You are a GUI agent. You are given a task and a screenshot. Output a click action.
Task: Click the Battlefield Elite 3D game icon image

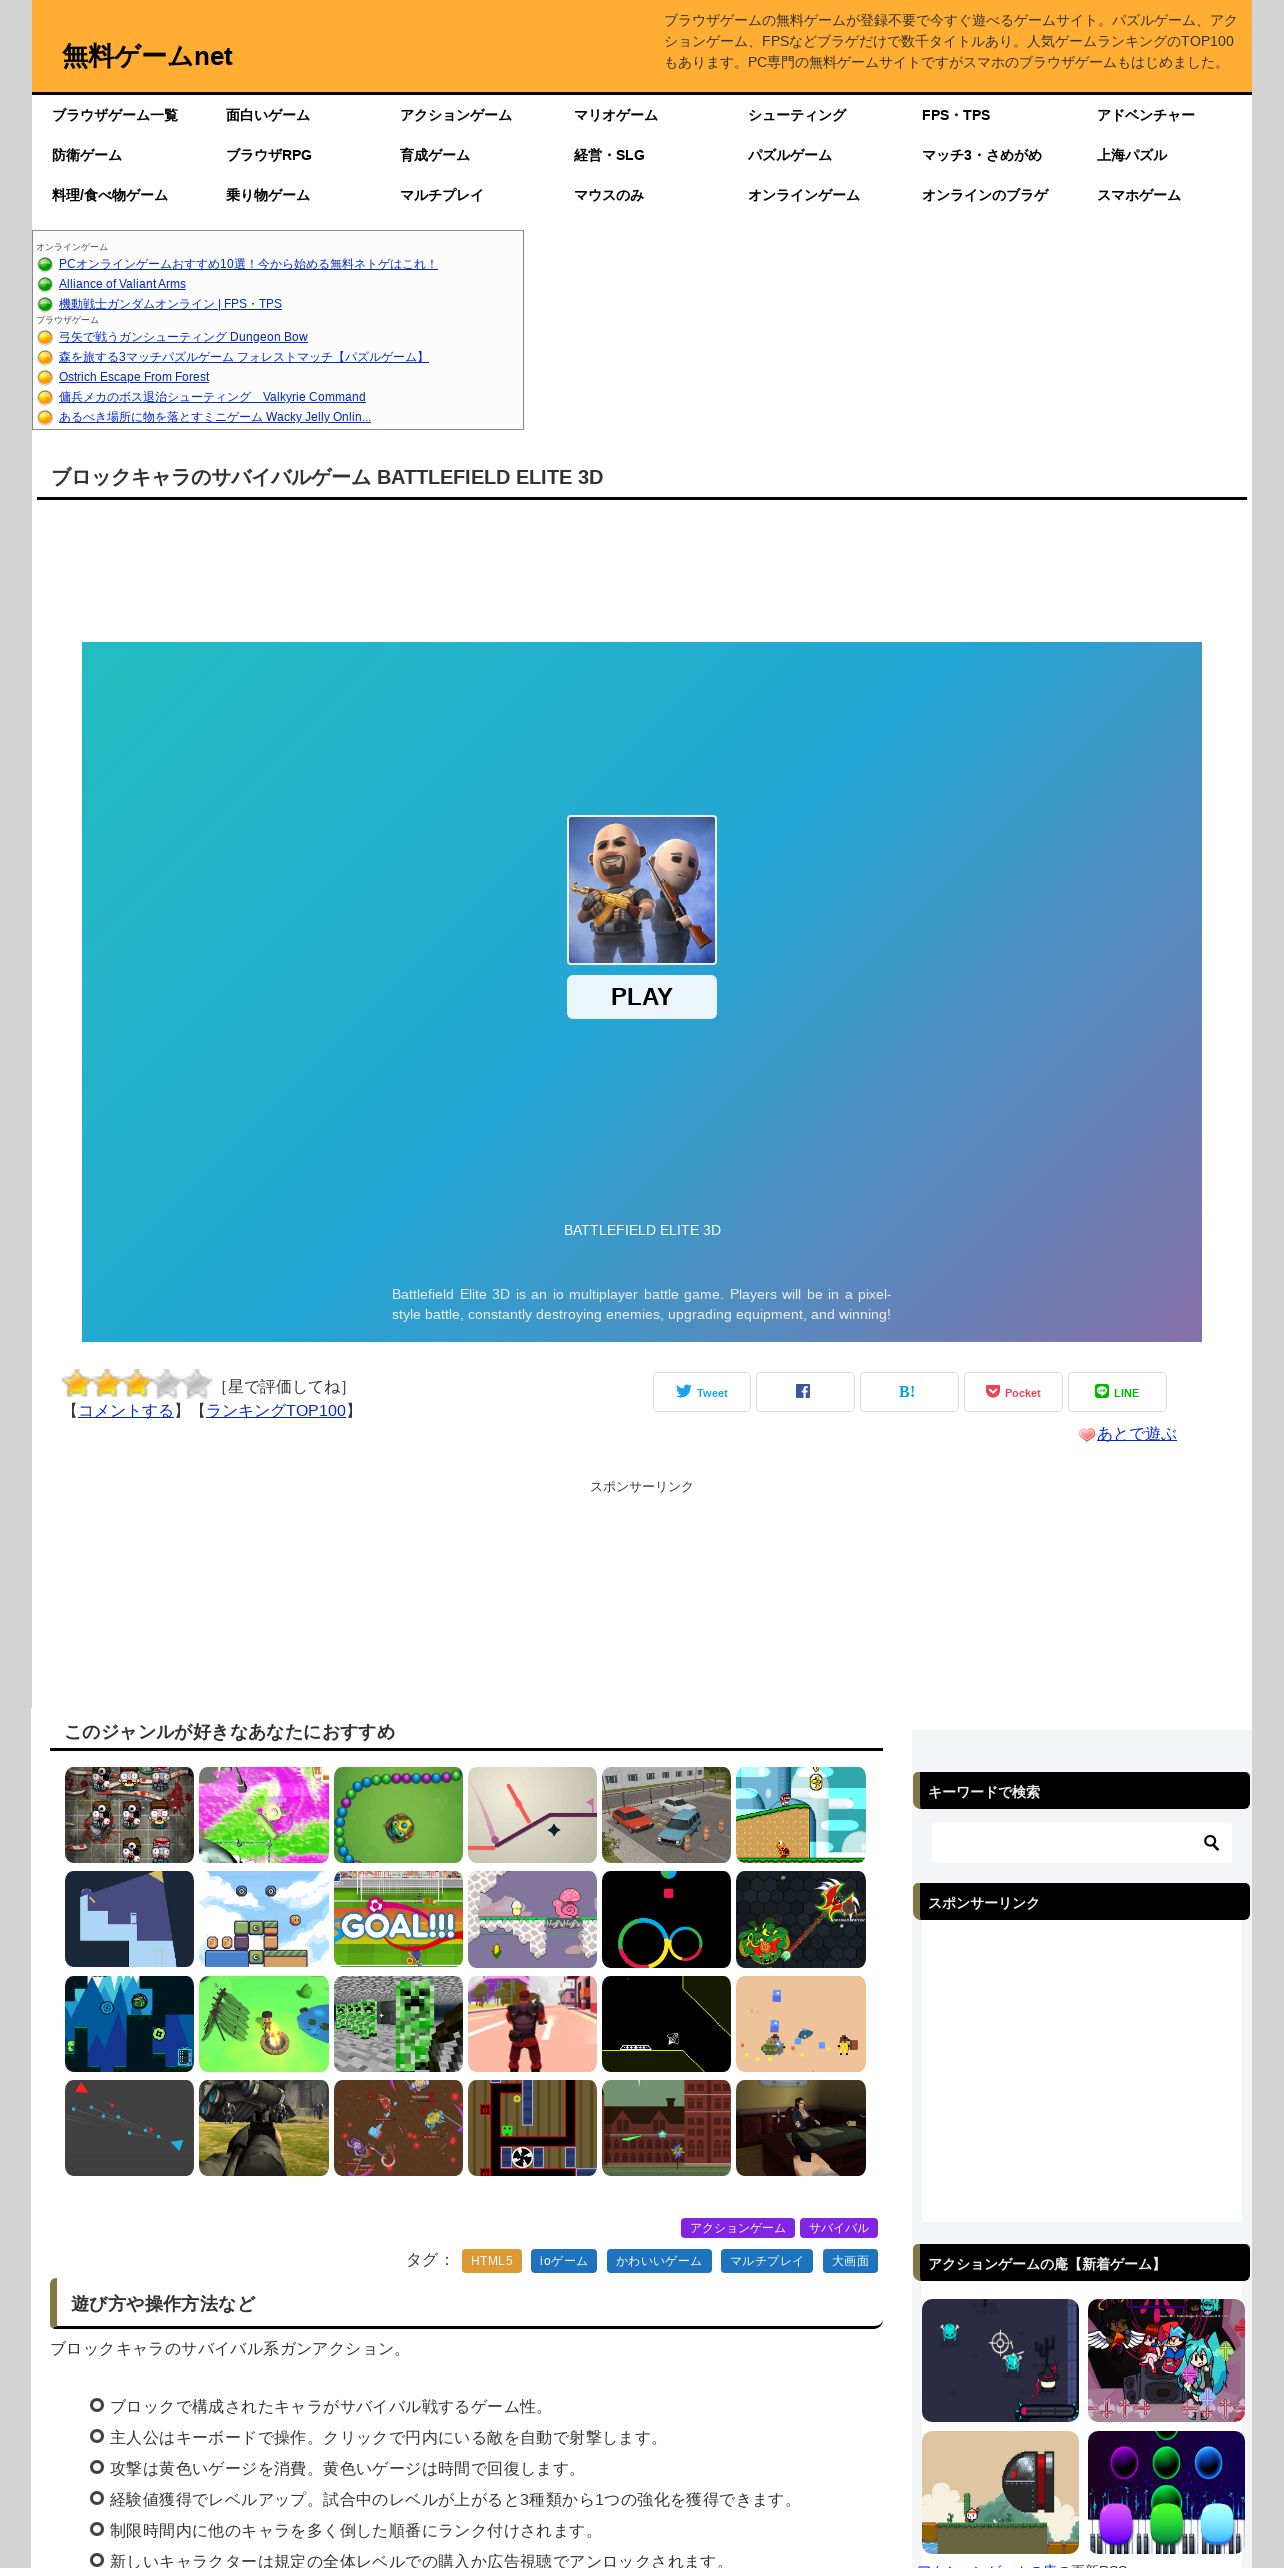pos(642,890)
